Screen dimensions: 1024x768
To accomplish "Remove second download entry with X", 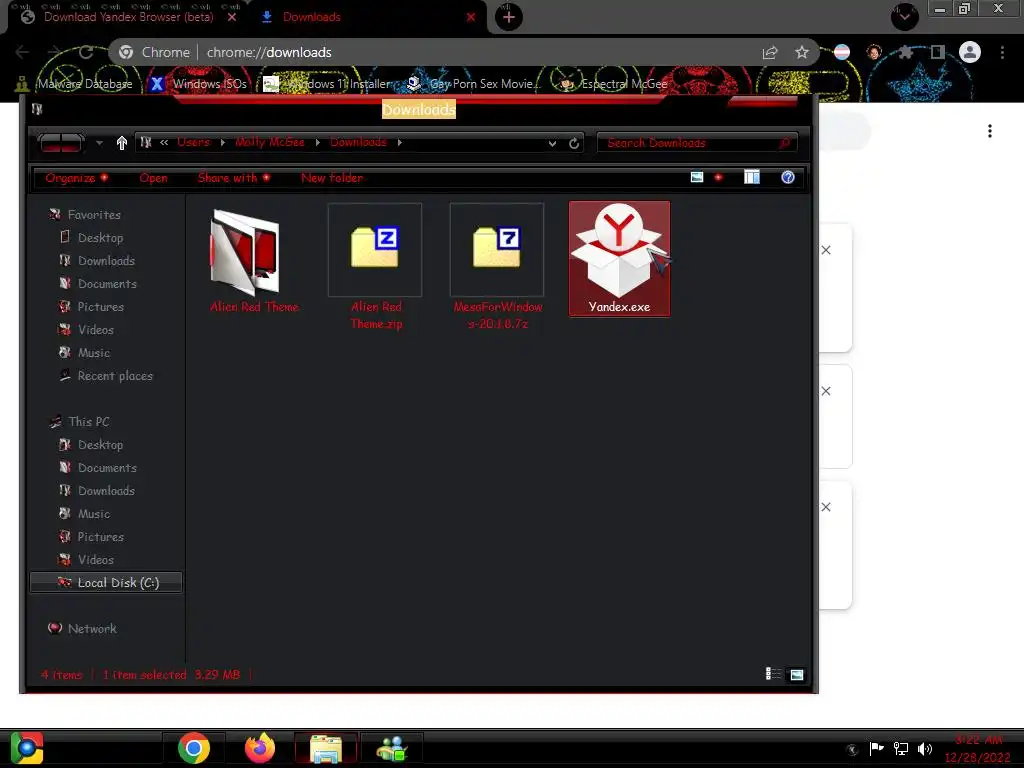I will tap(826, 391).
